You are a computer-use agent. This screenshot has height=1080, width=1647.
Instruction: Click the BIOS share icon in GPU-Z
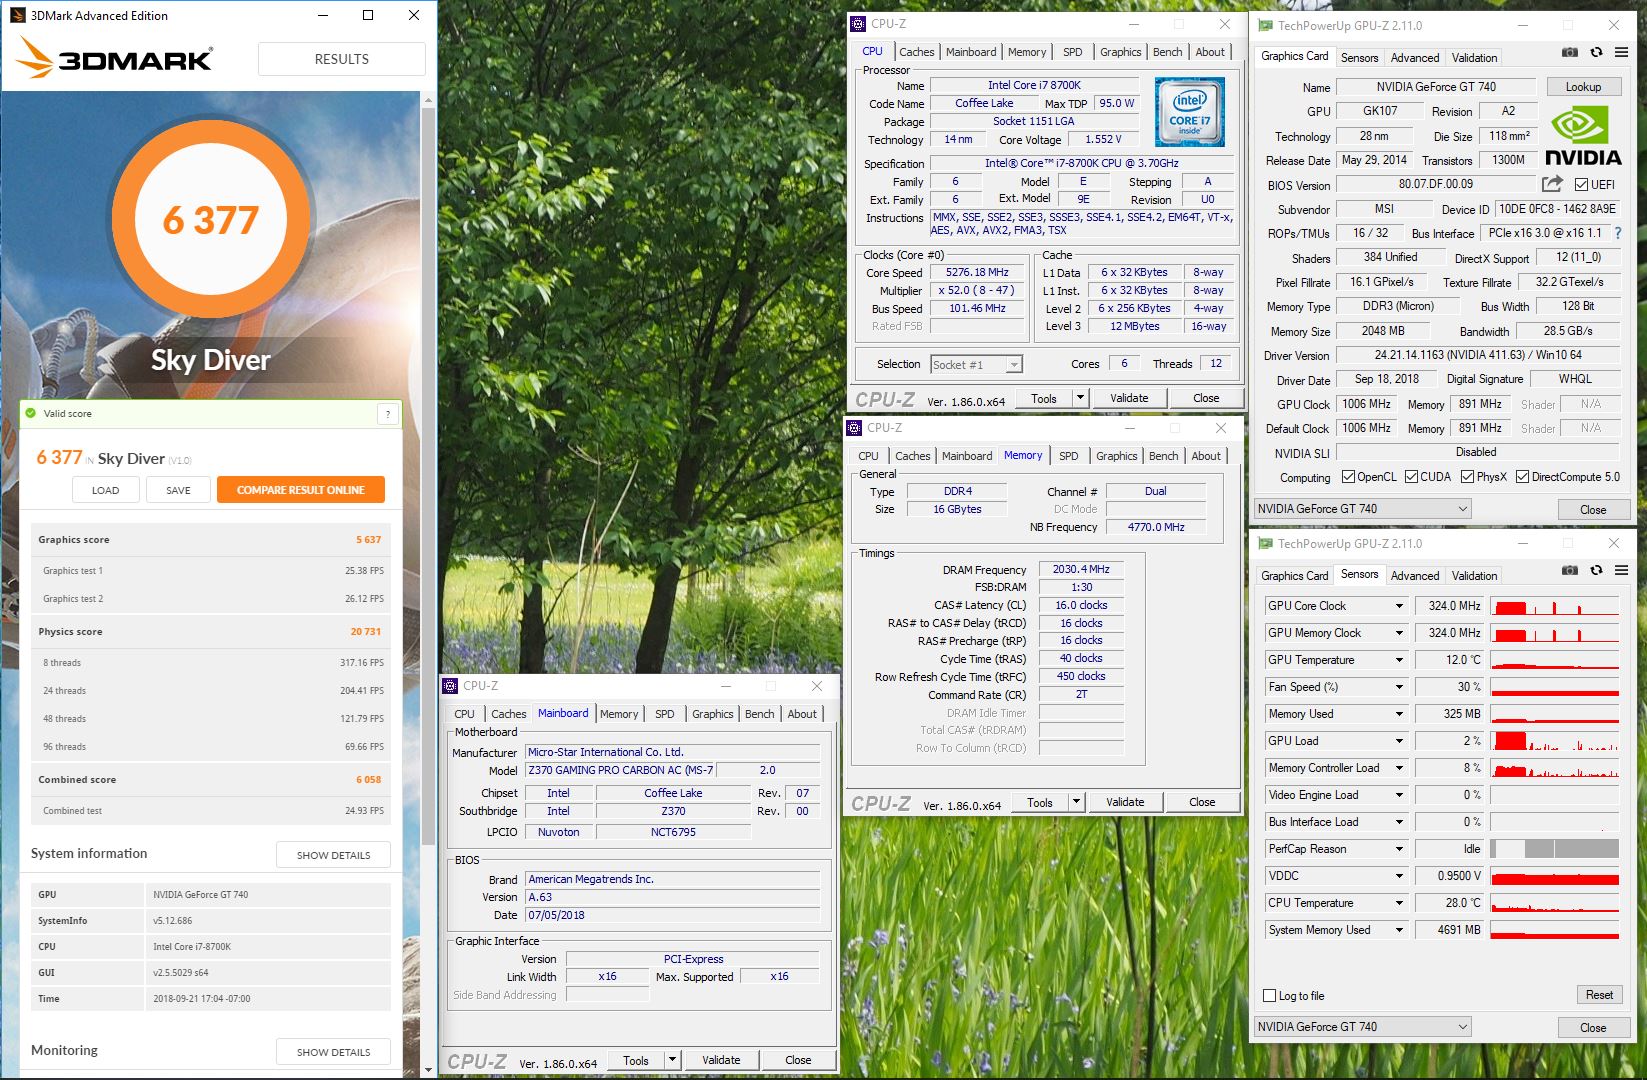click(1552, 184)
